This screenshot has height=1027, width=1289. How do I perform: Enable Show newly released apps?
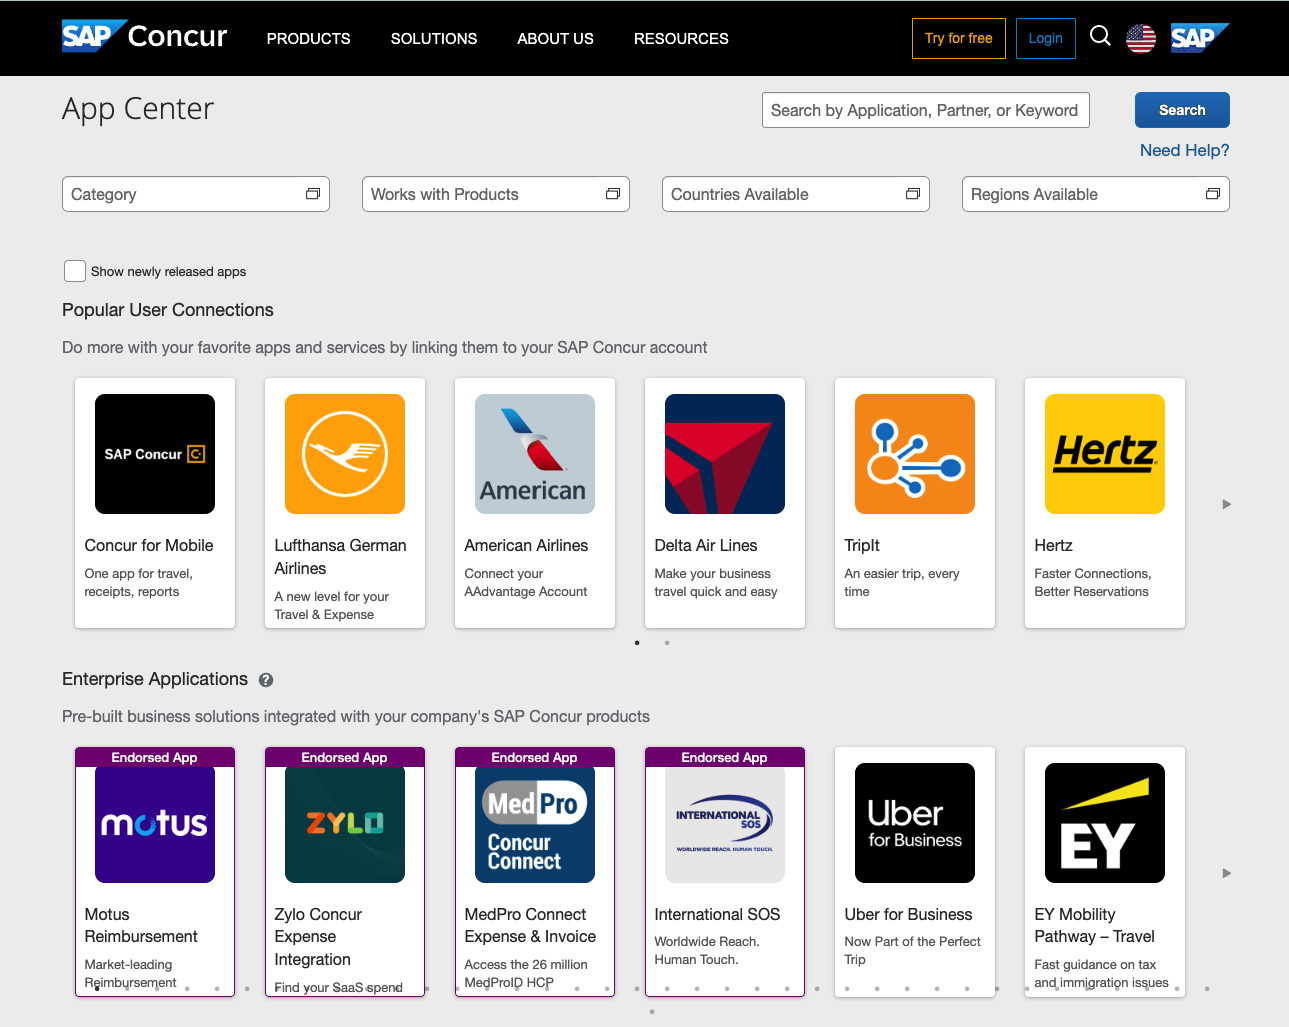[x=74, y=270]
